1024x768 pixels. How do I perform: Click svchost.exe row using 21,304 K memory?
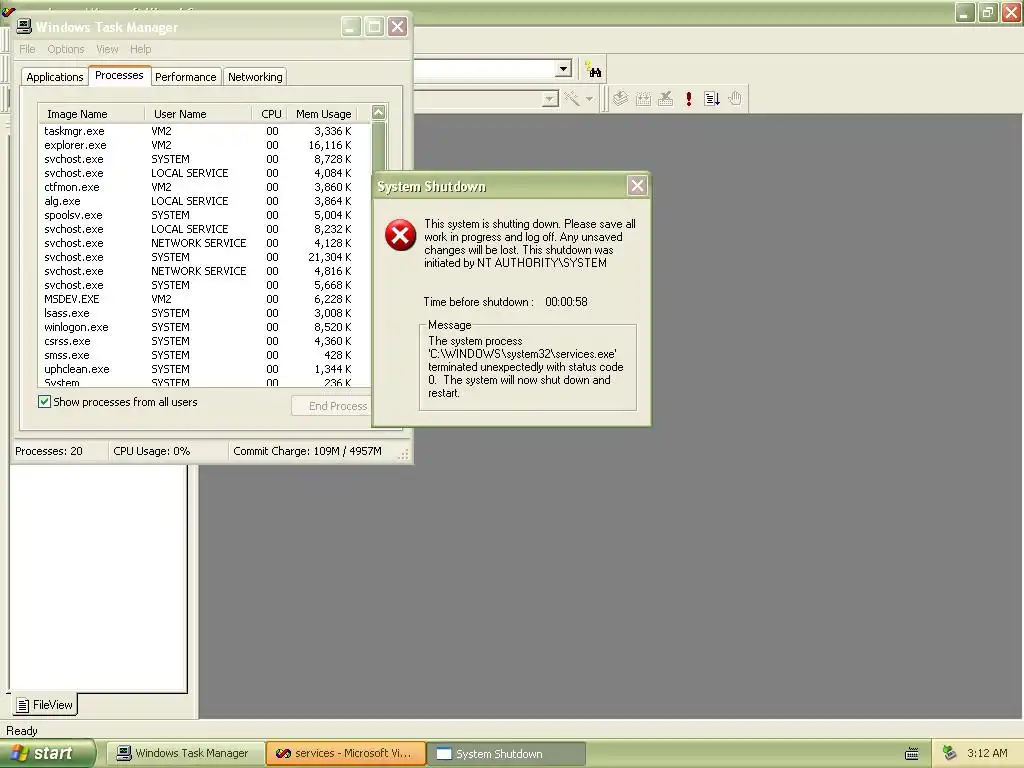[x=204, y=257]
